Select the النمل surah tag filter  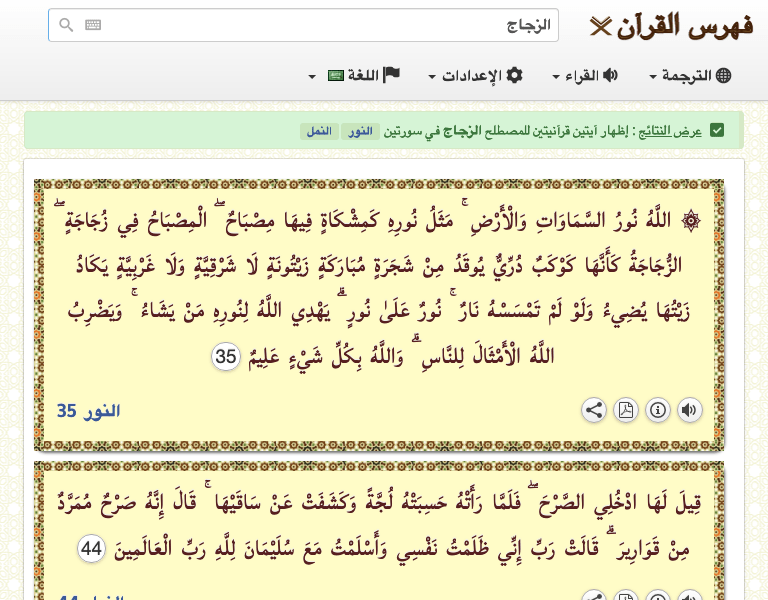[319, 131]
